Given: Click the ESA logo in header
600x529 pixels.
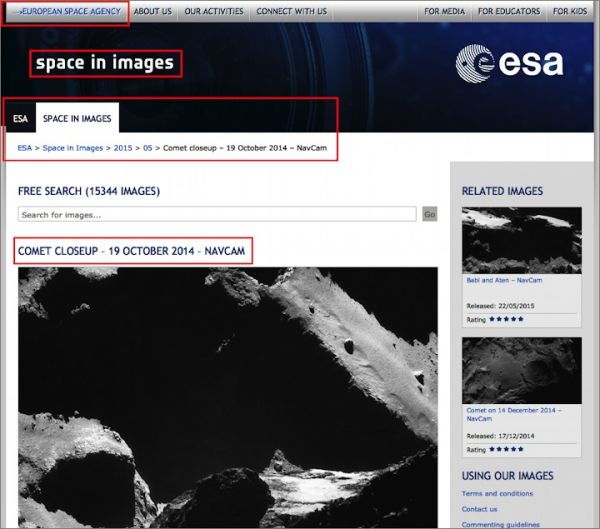Looking at the screenshot, I should pyautogui.click(x=509, y=65).
